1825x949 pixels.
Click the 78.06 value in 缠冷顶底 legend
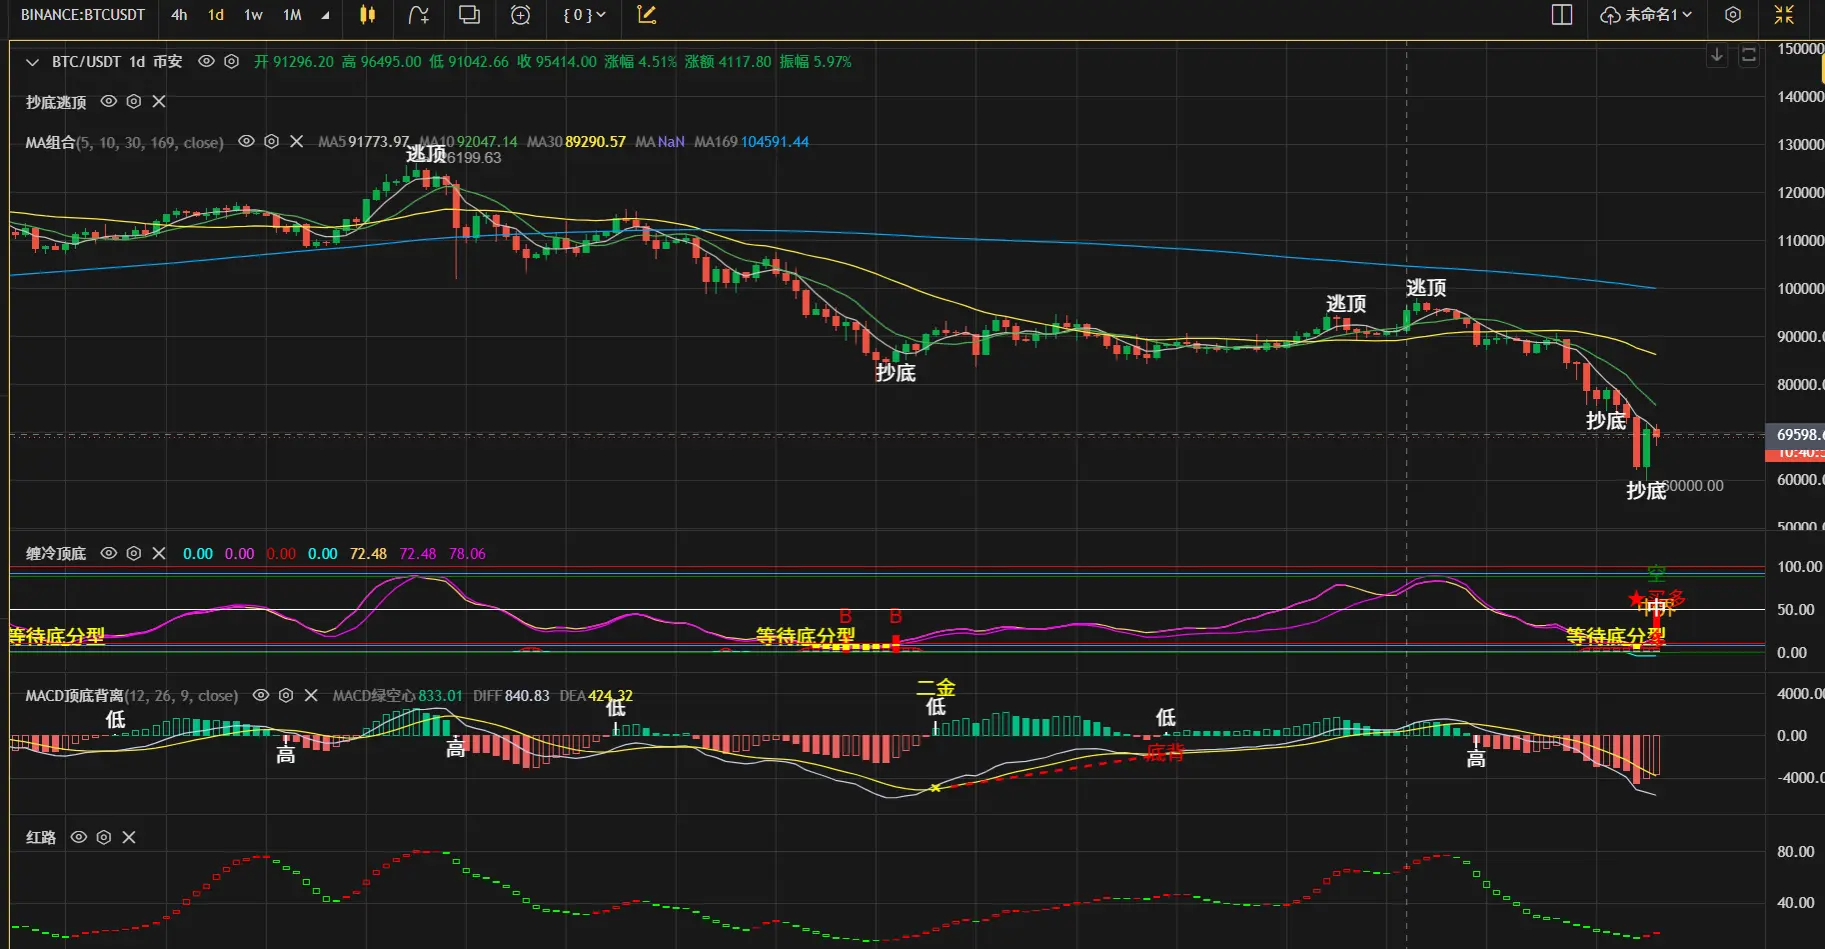pos(467,554)
